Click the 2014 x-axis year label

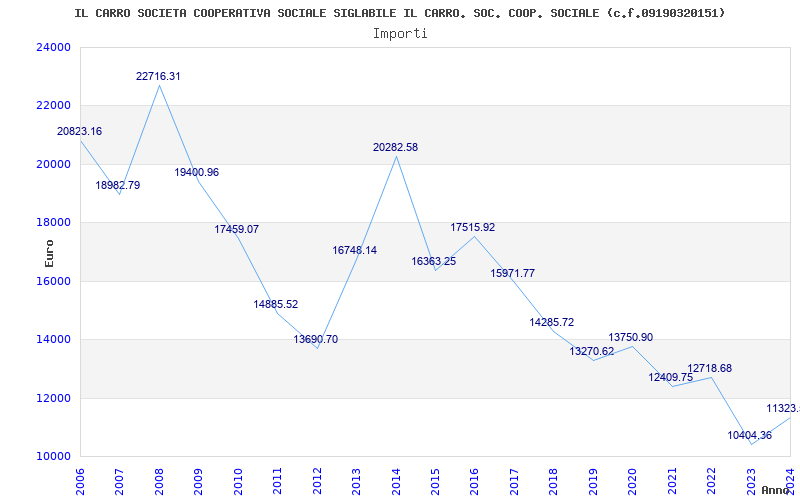pos(396,481)
